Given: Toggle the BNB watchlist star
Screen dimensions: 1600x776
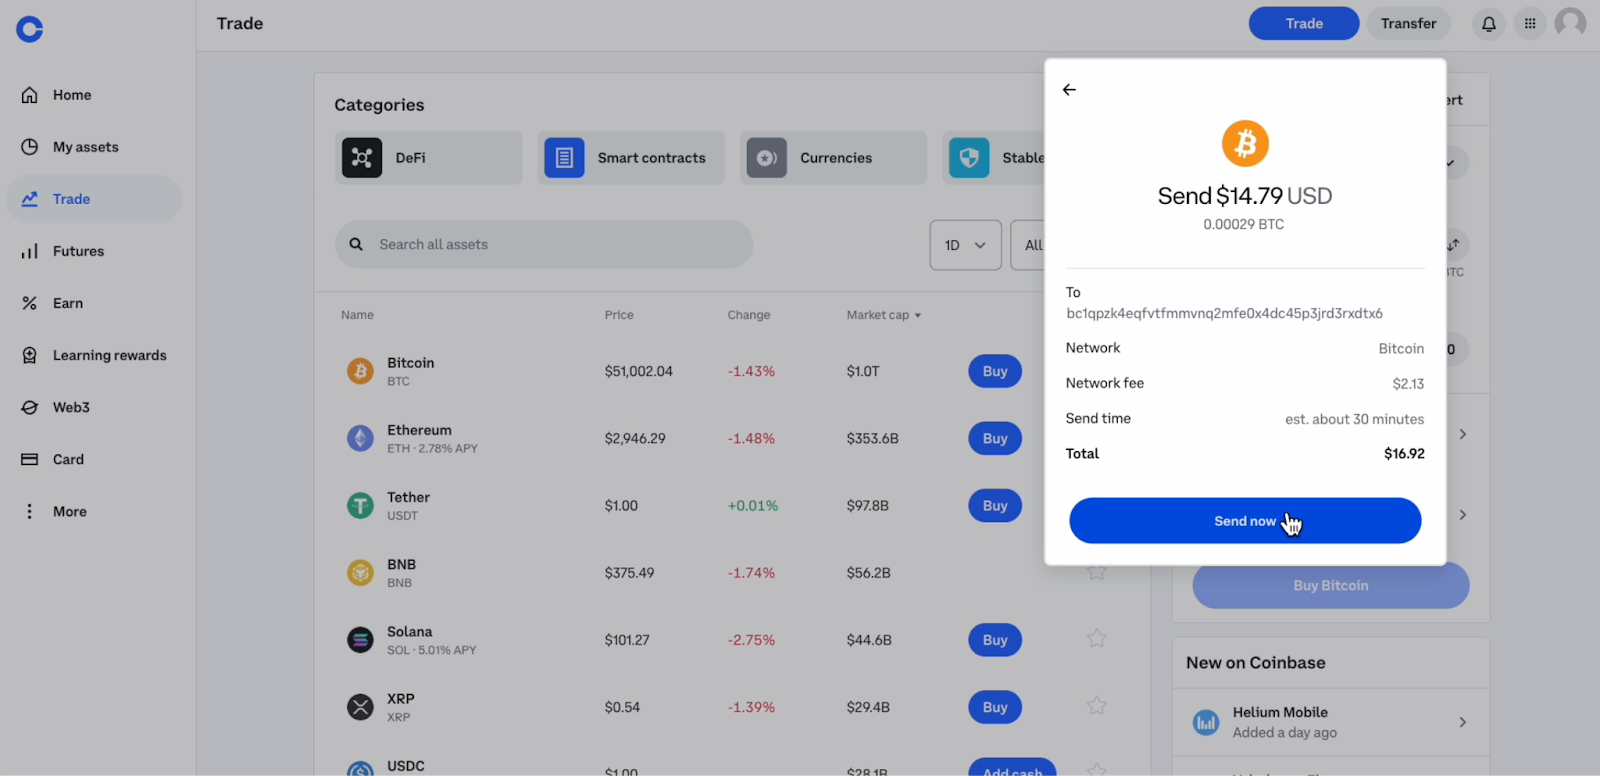Looking at the screenshot, I should pos(1096,573).
